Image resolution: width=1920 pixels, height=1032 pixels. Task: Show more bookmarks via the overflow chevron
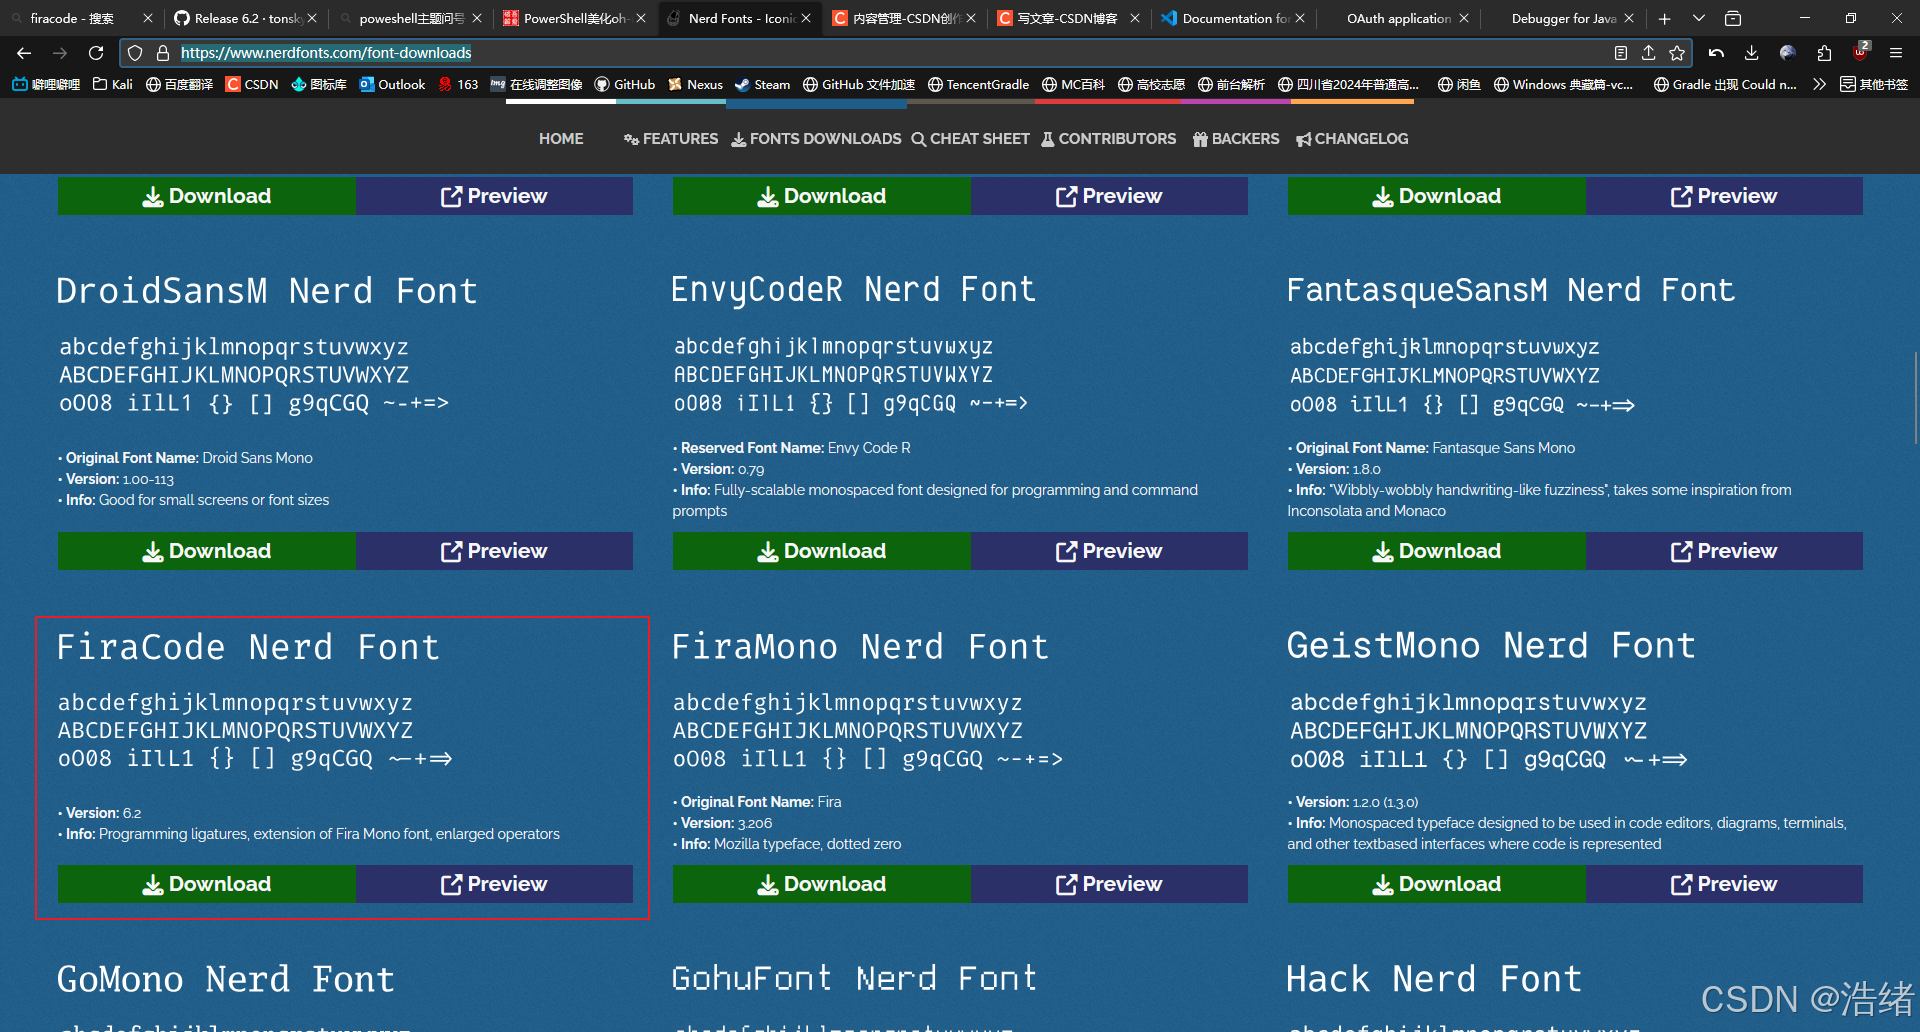pyautogui.click(x=1819, y=85)
